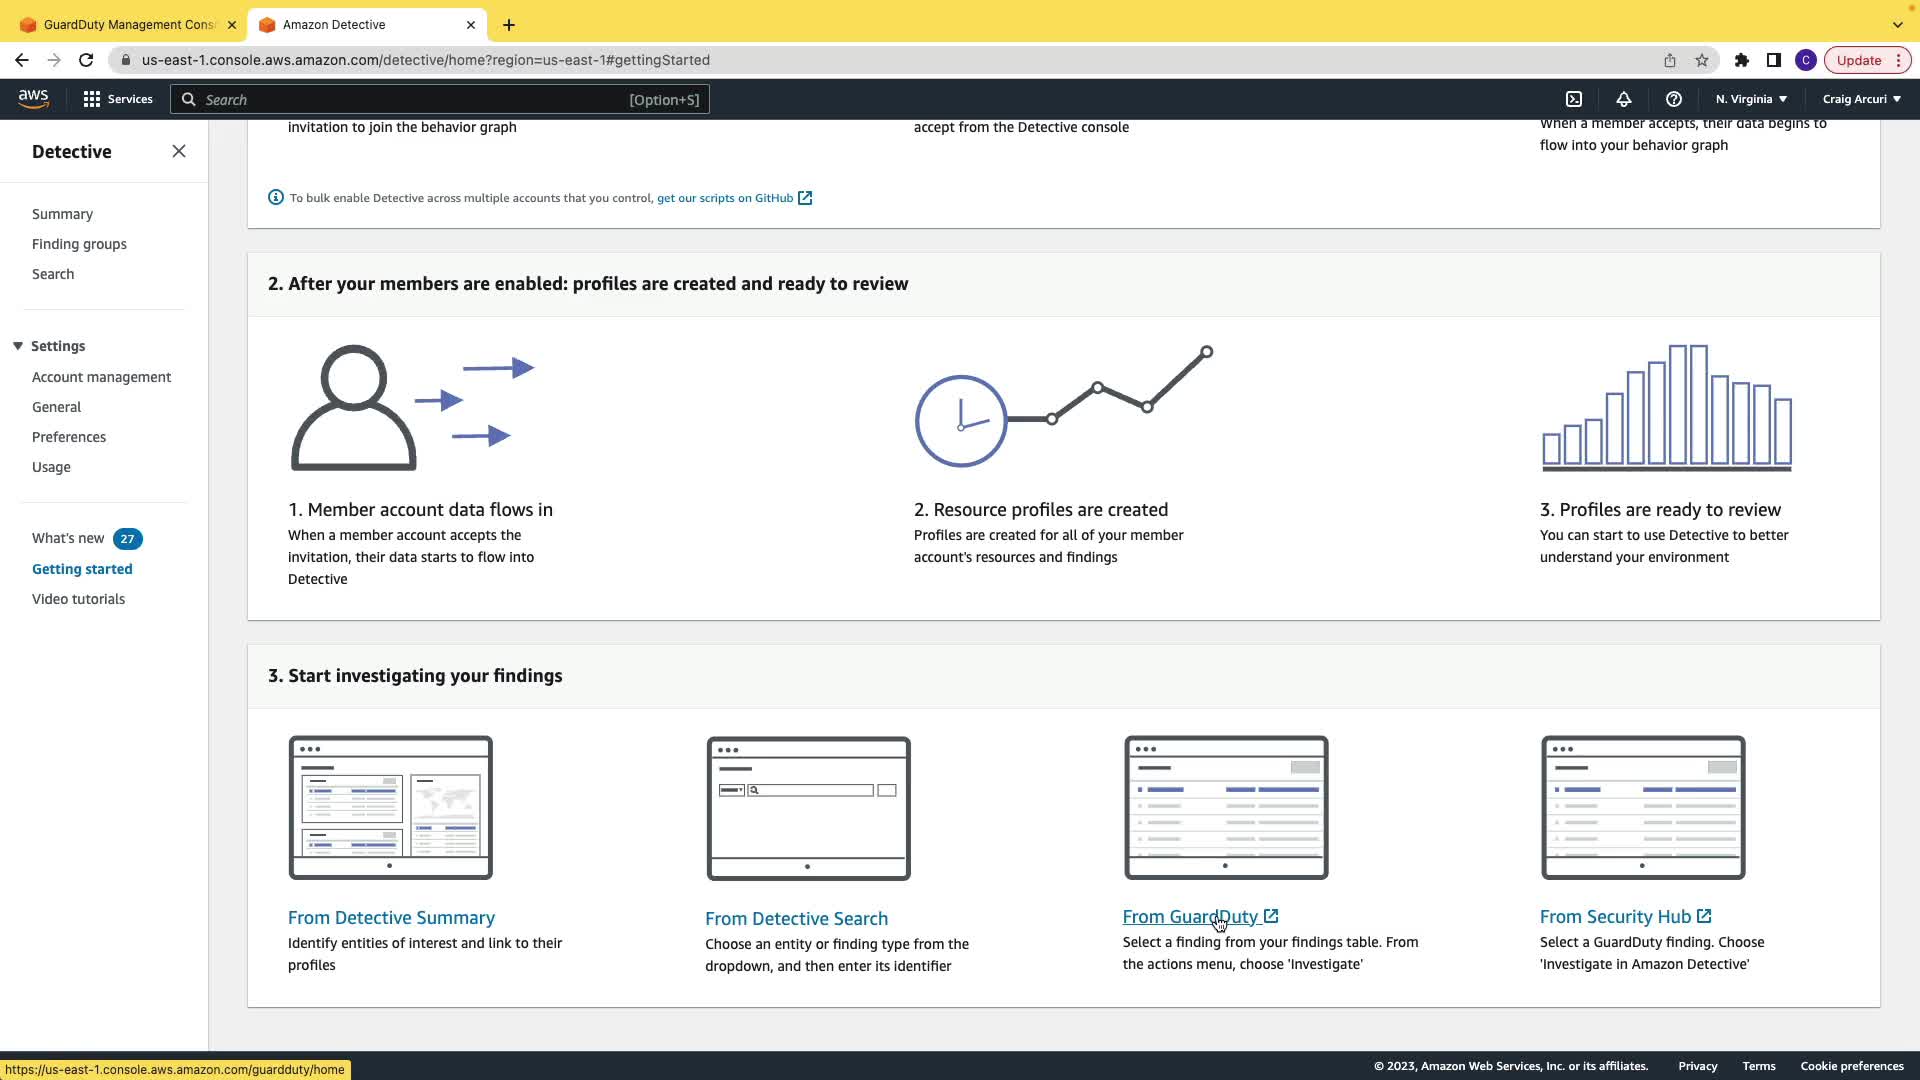The width and height of the screenshot is (1920, 1080).
Task: Follow the From GuardDuty link
Action: [1190, 917]
